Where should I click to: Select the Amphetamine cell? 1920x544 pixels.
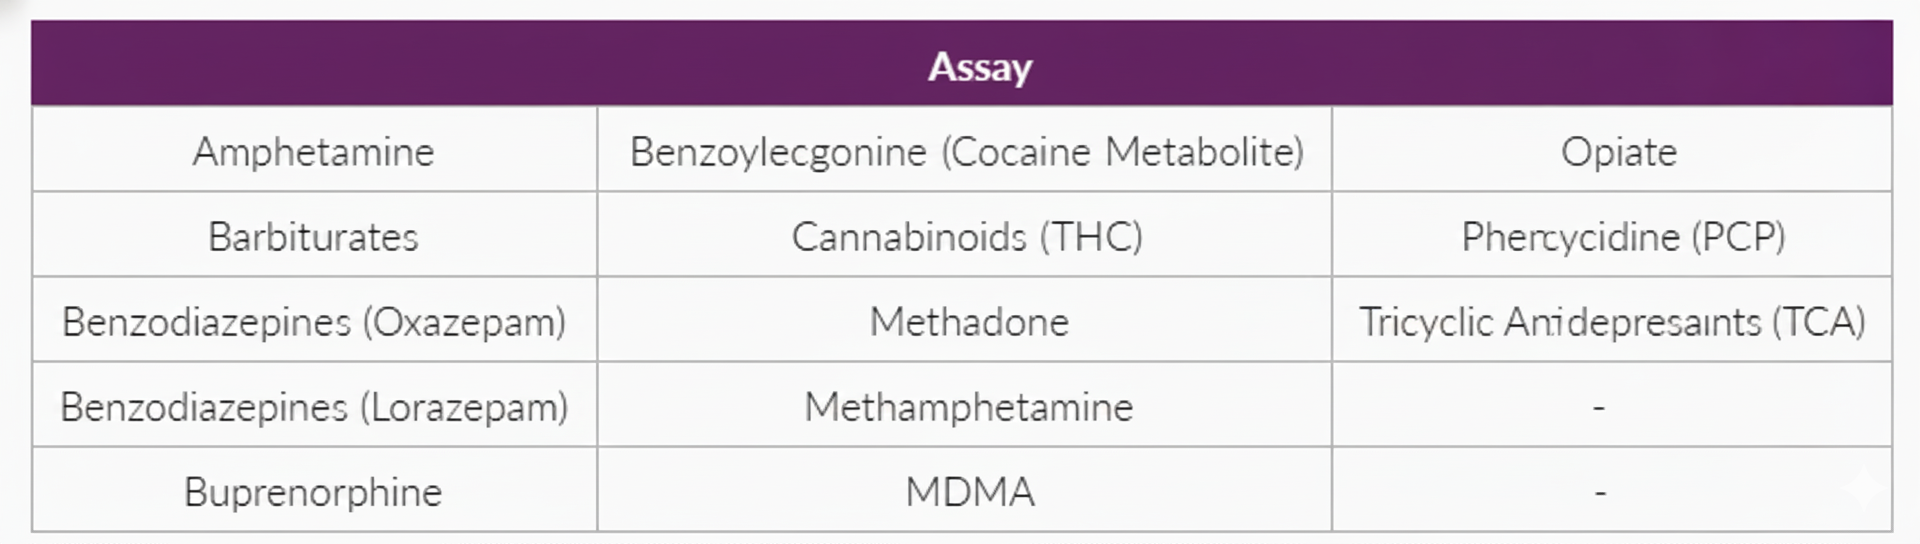(x=314, y=152)
